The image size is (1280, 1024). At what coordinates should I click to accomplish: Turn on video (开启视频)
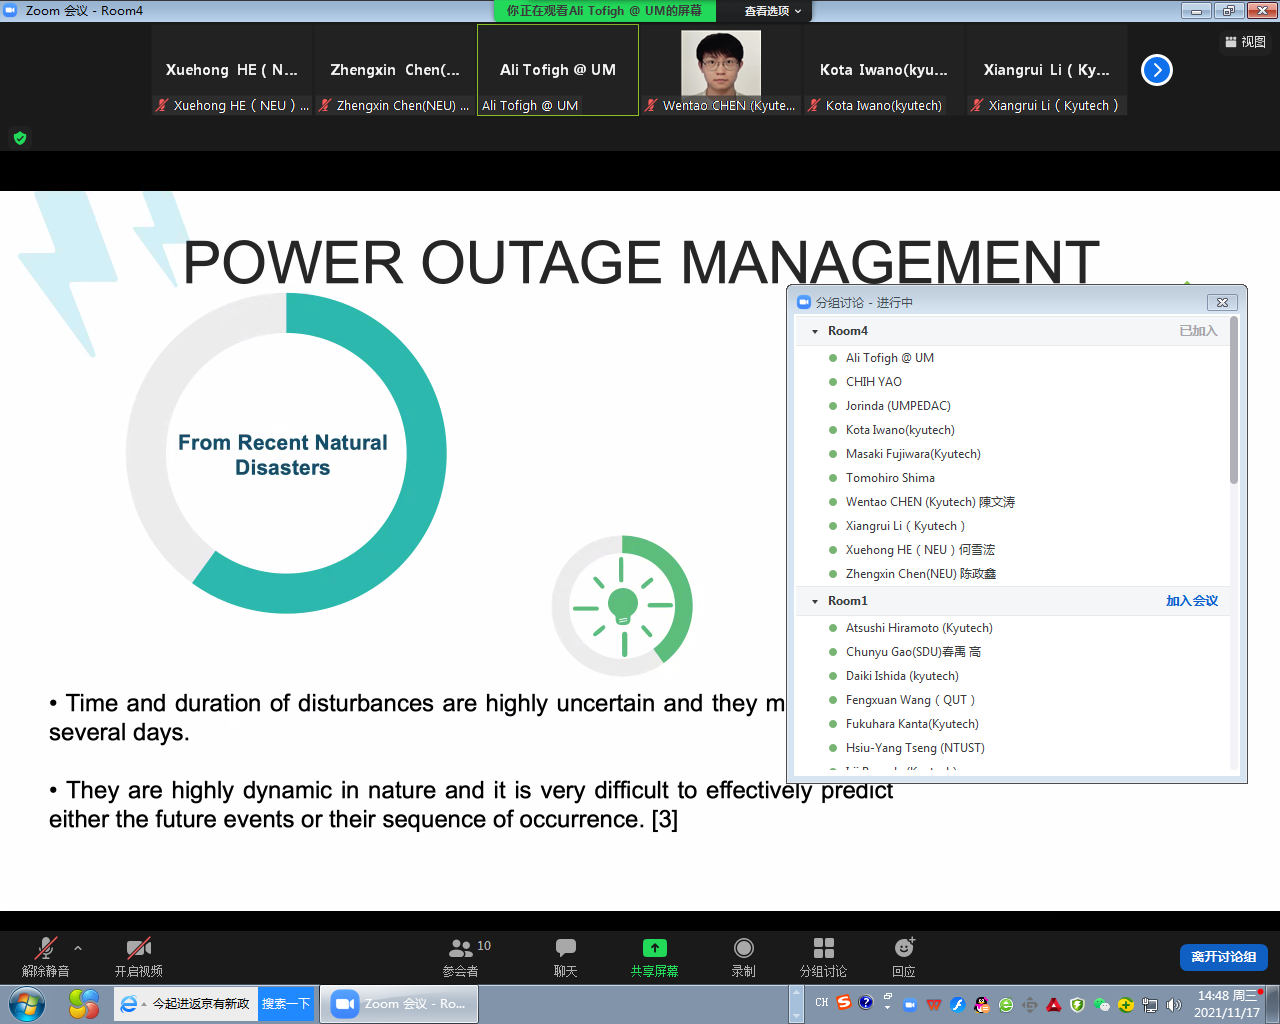pyautogui.click(x=138, y=956)
